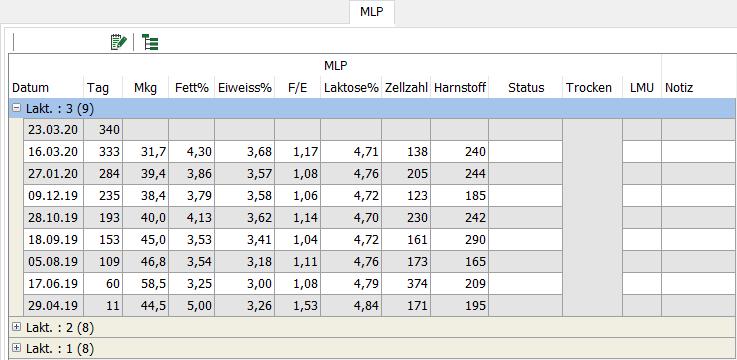This screenshot has height=360, width=737.
Task: Select the date cell 09.12.19
Action: (x=54, y=196)
